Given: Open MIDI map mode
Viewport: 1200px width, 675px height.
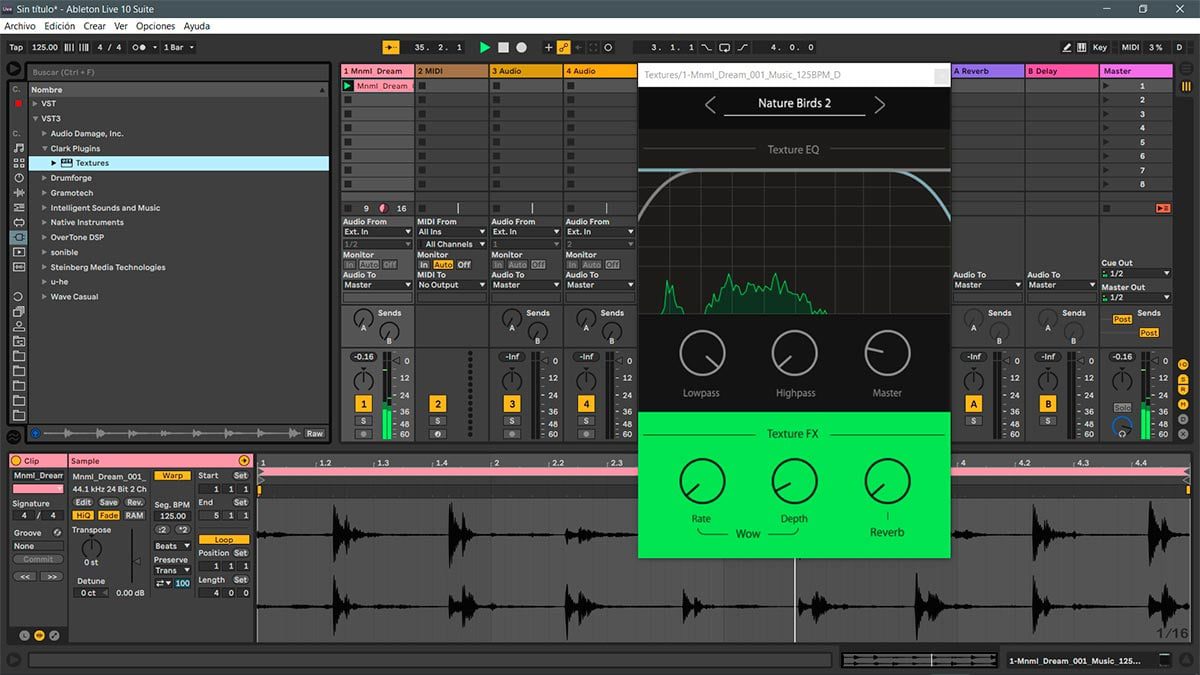Looking at the screenshot, I should 1130,47.
